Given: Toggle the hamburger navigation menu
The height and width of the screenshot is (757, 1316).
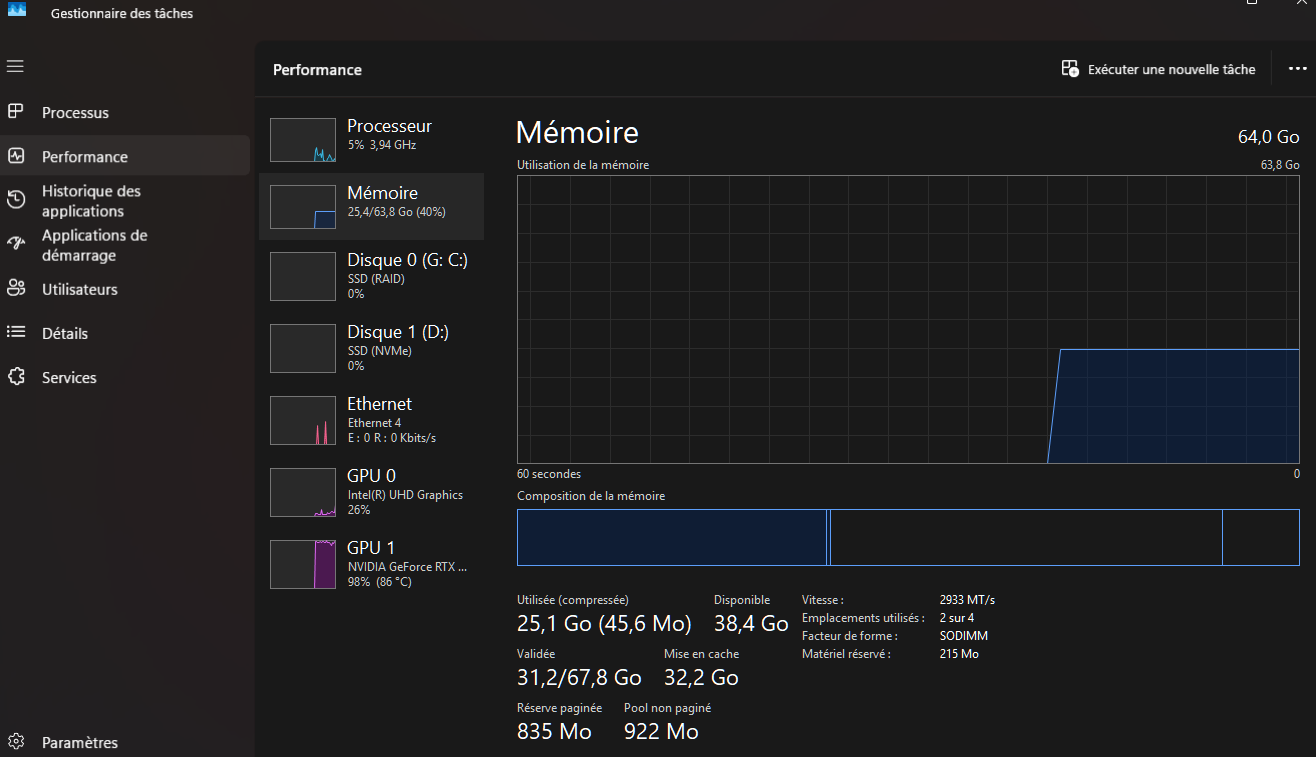Looking at the screenshot, I should pyautogui.click(x=15, y=66).
